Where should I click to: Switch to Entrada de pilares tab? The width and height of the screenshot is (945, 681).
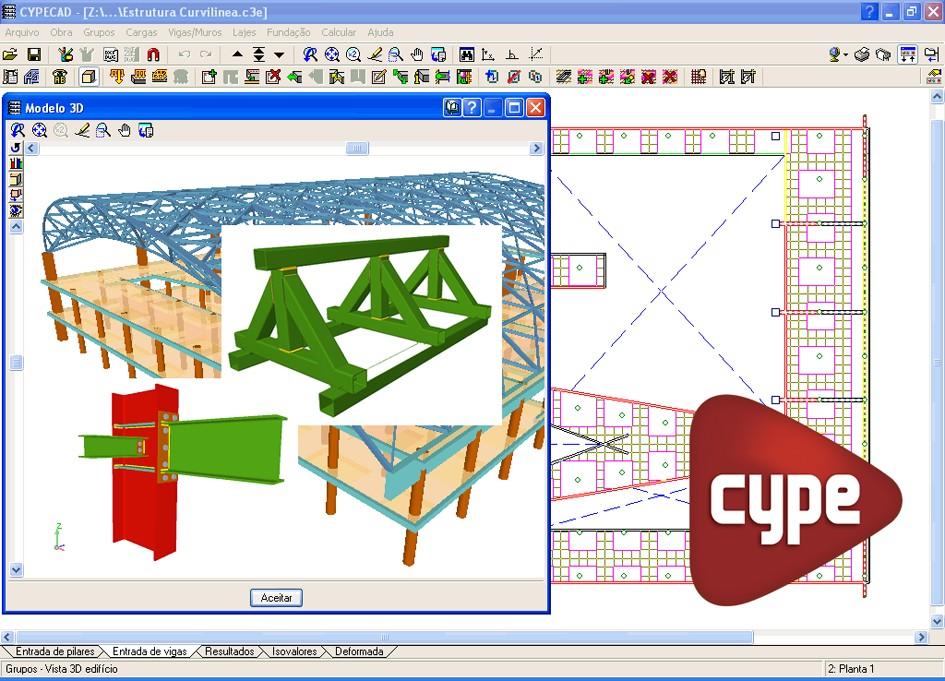tap(54, 651)
